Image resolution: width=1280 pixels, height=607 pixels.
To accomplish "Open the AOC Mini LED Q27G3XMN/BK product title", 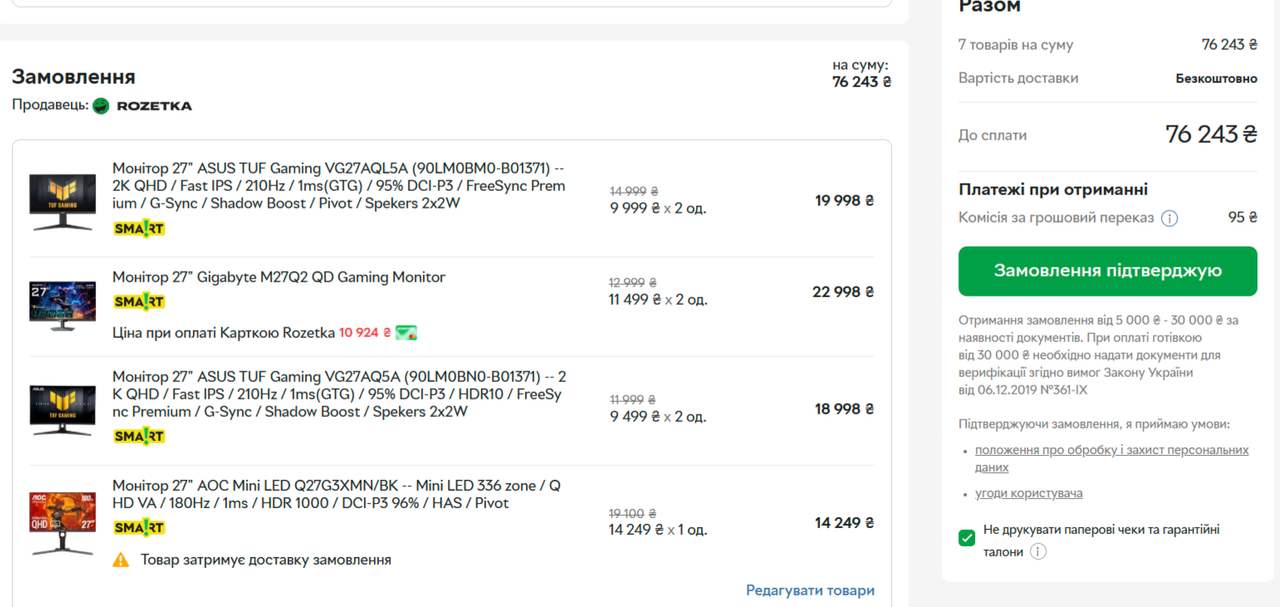I will [x=336, y=494].
